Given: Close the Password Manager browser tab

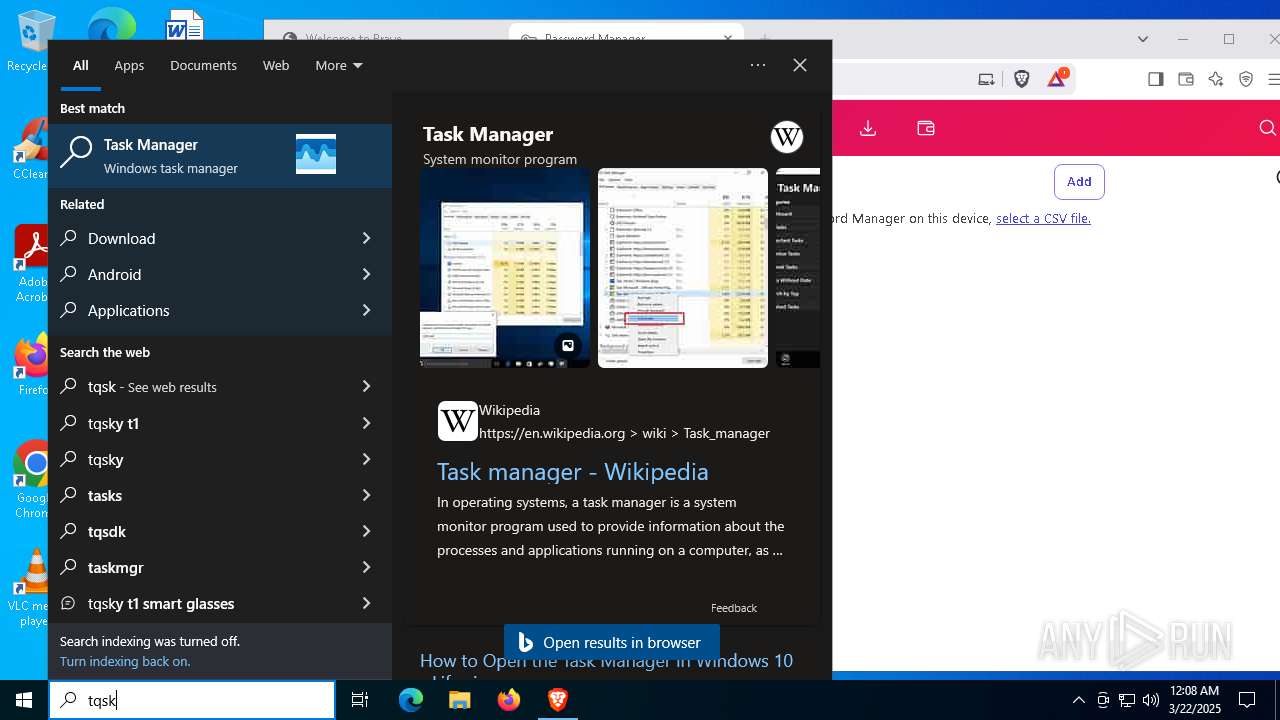Looking at the screenshot, I should (x=729, y=39).
